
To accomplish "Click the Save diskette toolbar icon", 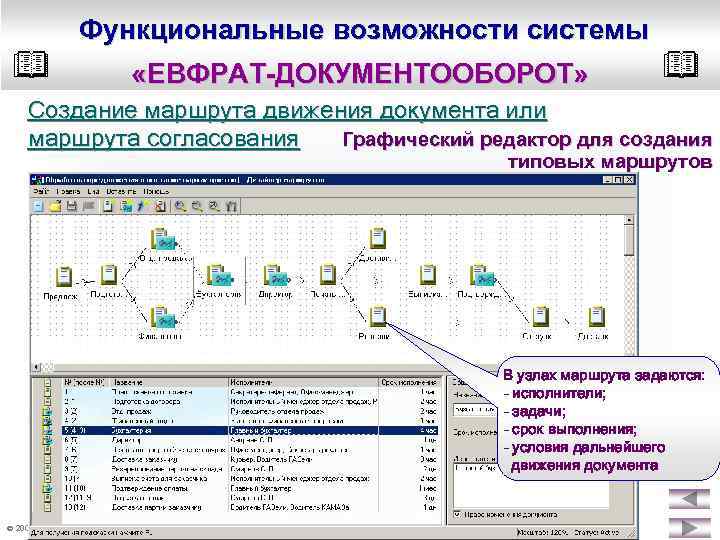I will (72, 206).
